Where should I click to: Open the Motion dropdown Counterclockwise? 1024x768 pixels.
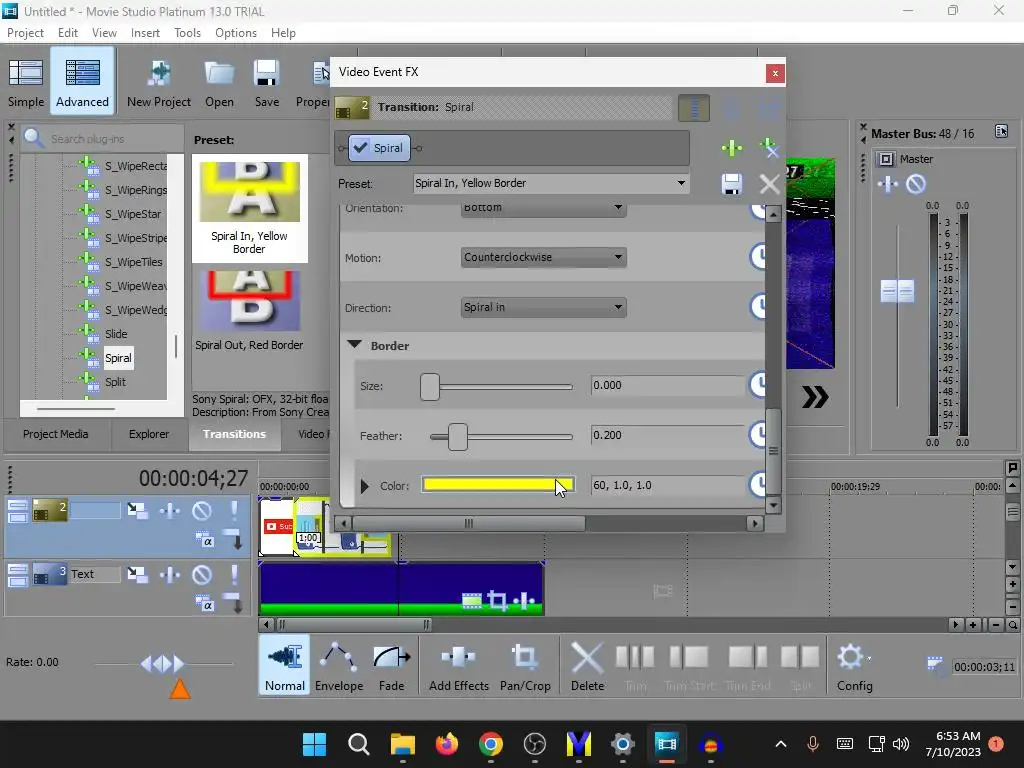point(543,257)
